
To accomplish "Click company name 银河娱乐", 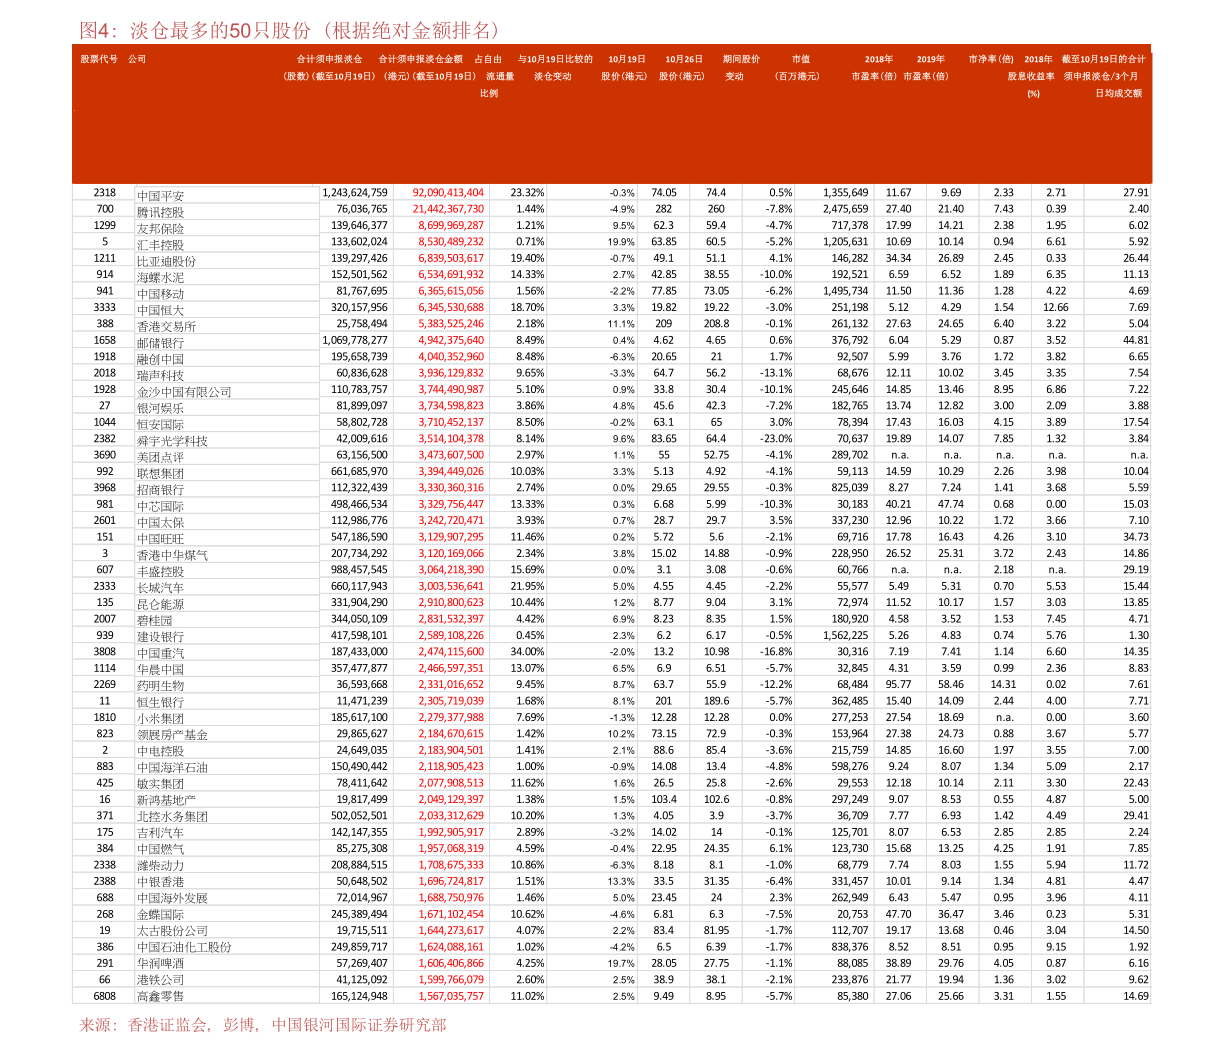I will point(161,408).
